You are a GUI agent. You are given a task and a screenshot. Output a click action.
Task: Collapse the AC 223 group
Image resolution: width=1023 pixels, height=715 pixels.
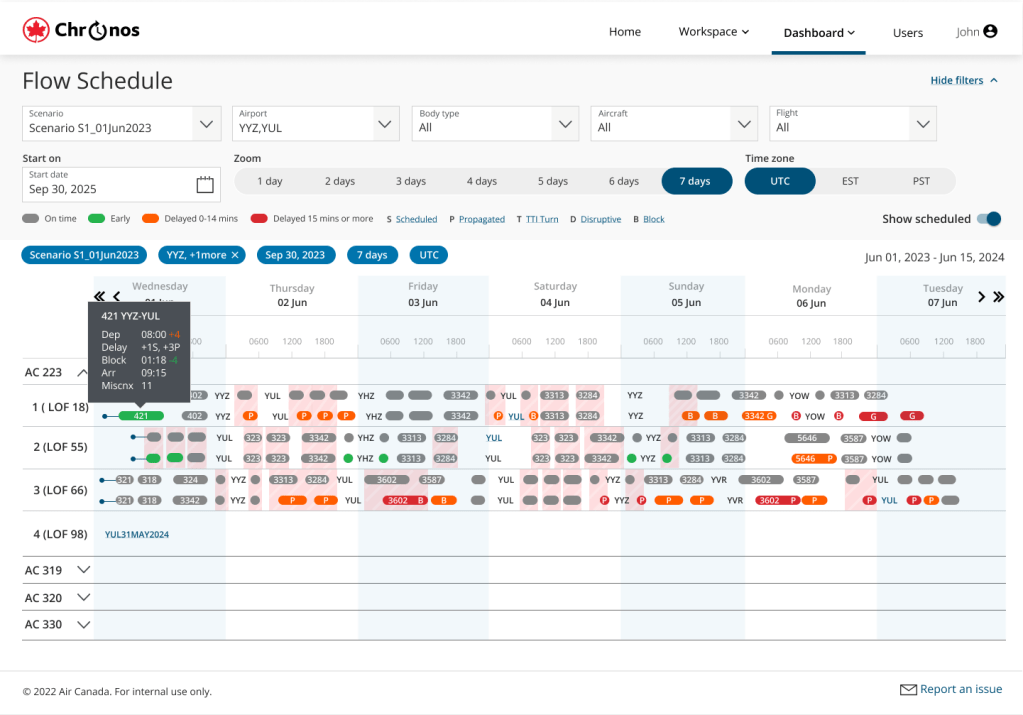click(84, 372)
